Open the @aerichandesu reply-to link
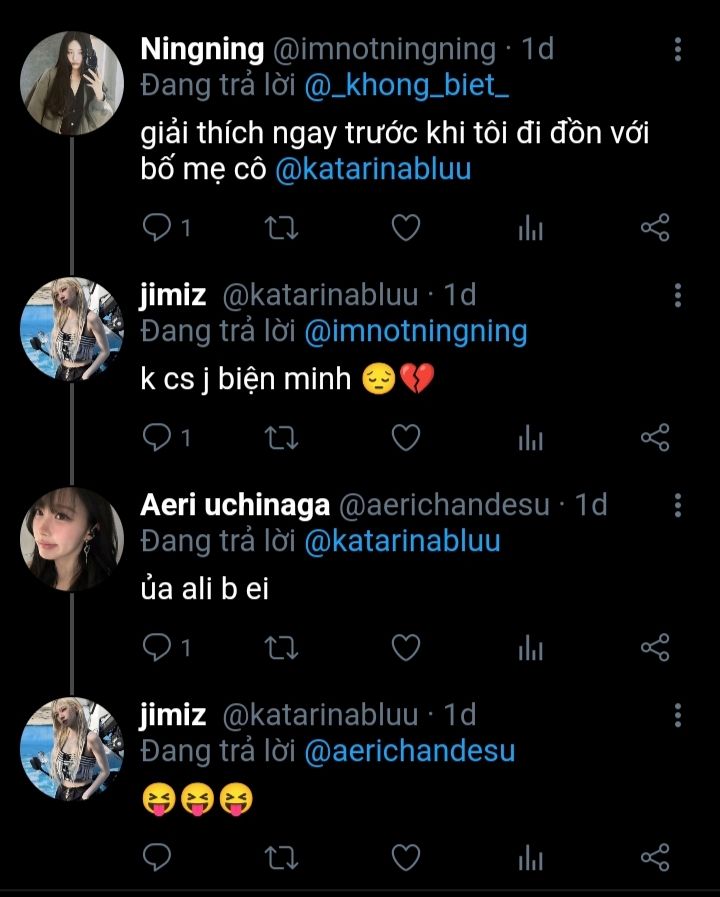This screenshot has height=897, width=720. coord(408,751)
